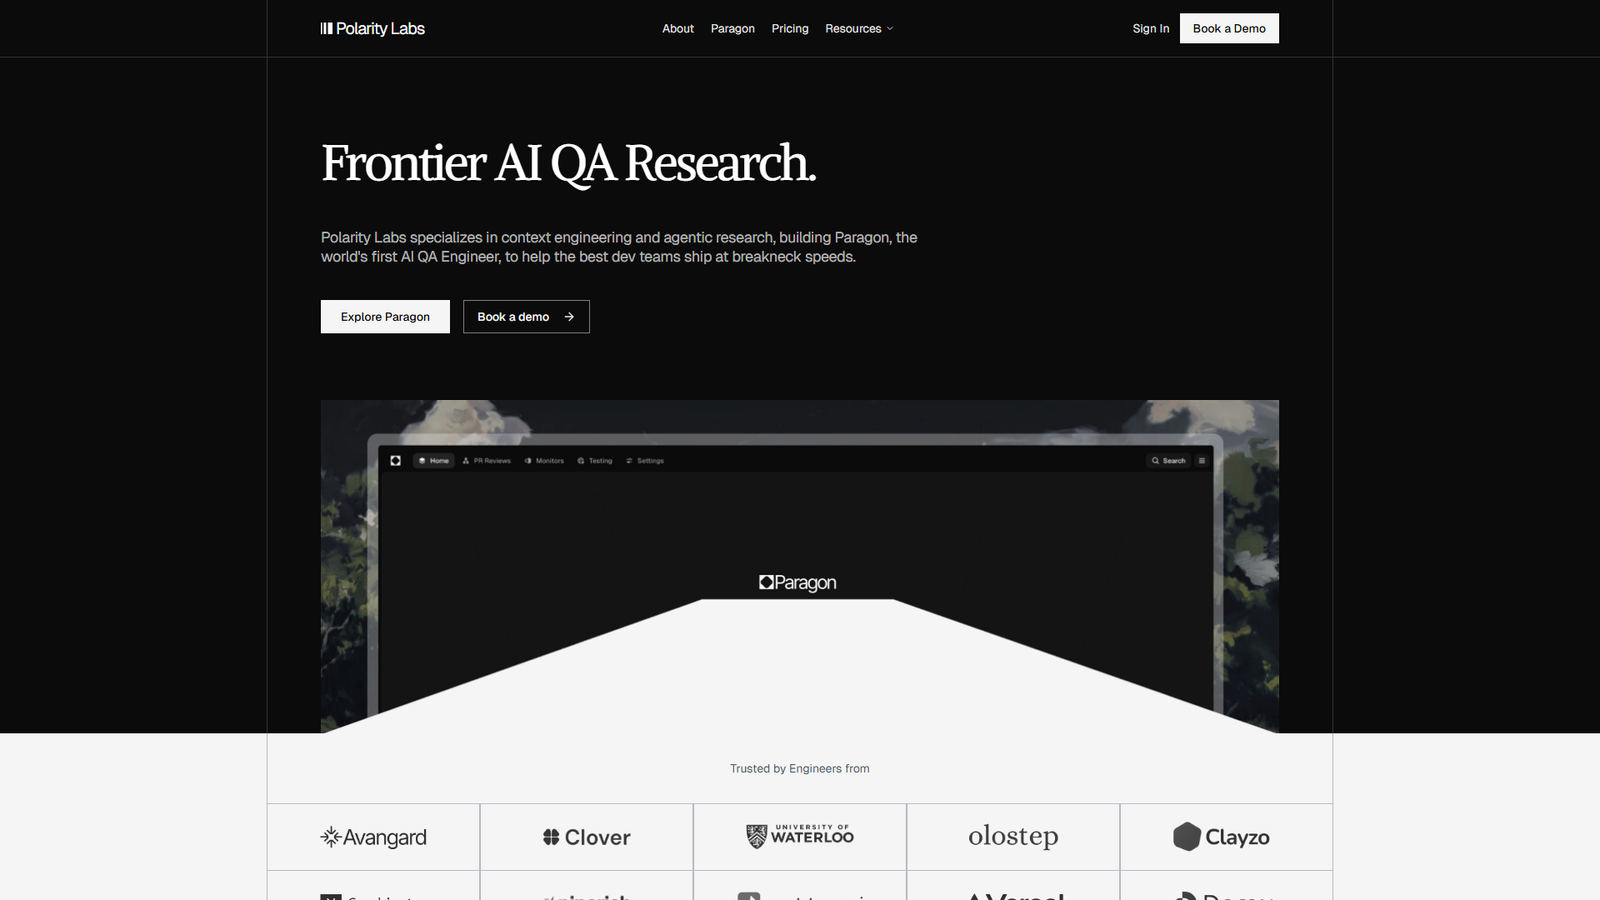Click the arrow on Book a demo
The height and width of the screenshot is (900, 1600).
[x=569, y=317]
